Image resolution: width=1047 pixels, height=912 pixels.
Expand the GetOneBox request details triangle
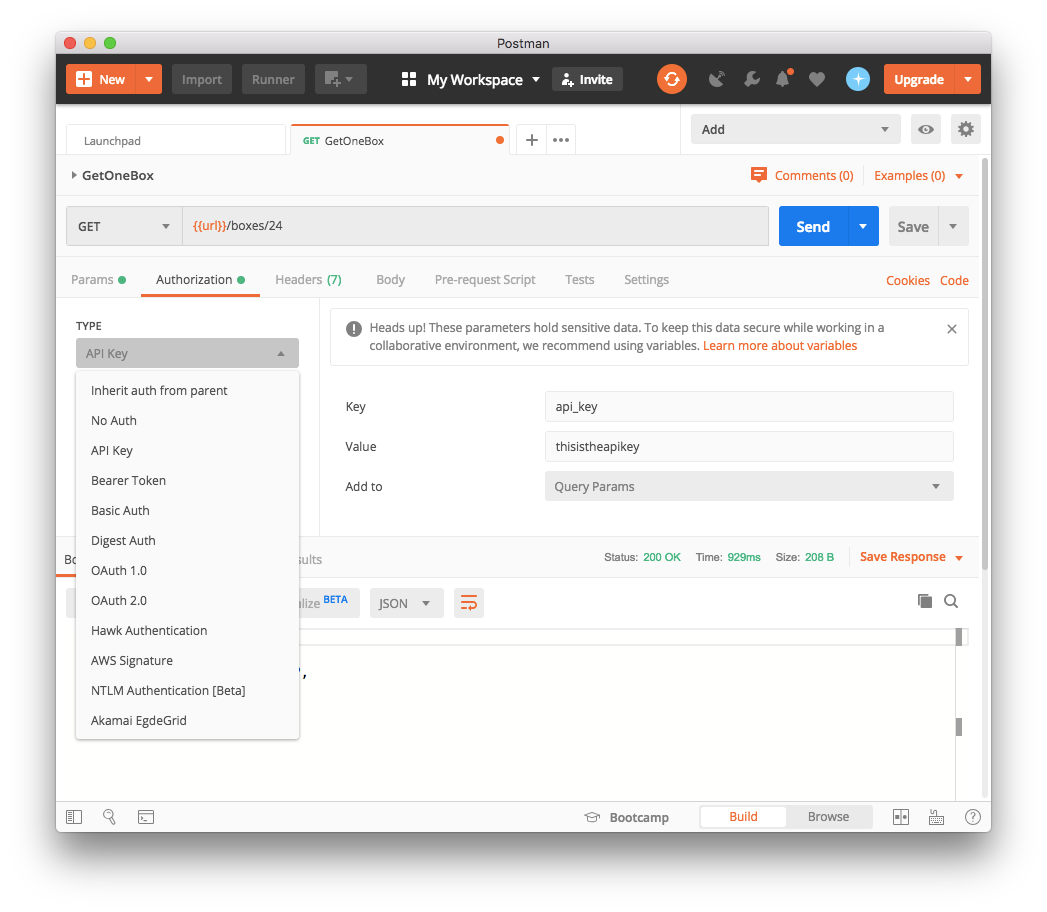tap(73, 175)
